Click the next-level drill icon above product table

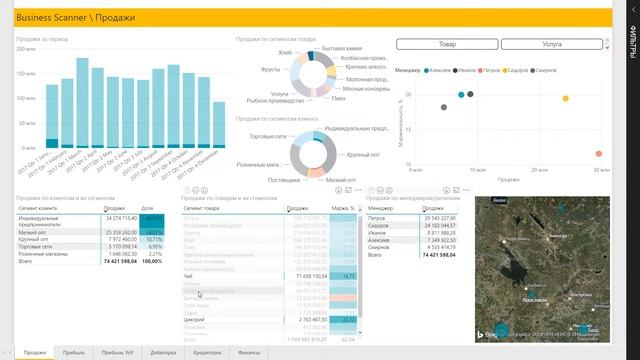point(196,190)
